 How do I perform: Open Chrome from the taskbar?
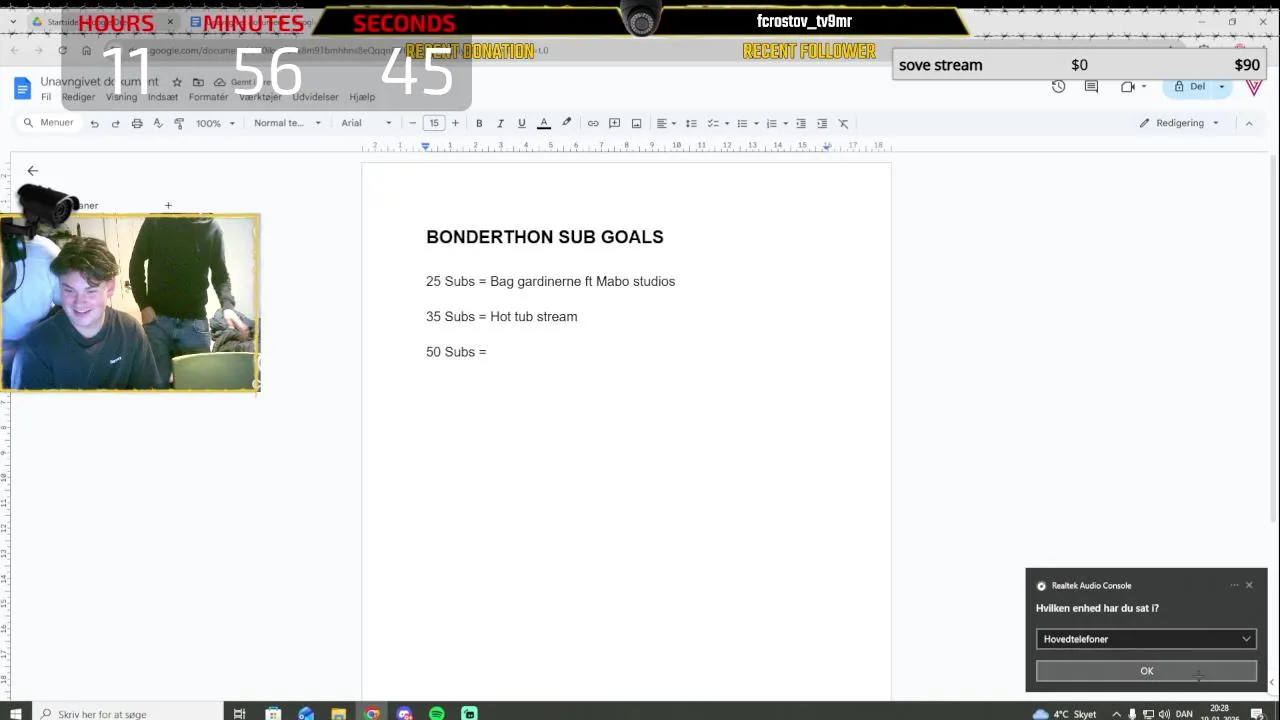click(372, 714)
